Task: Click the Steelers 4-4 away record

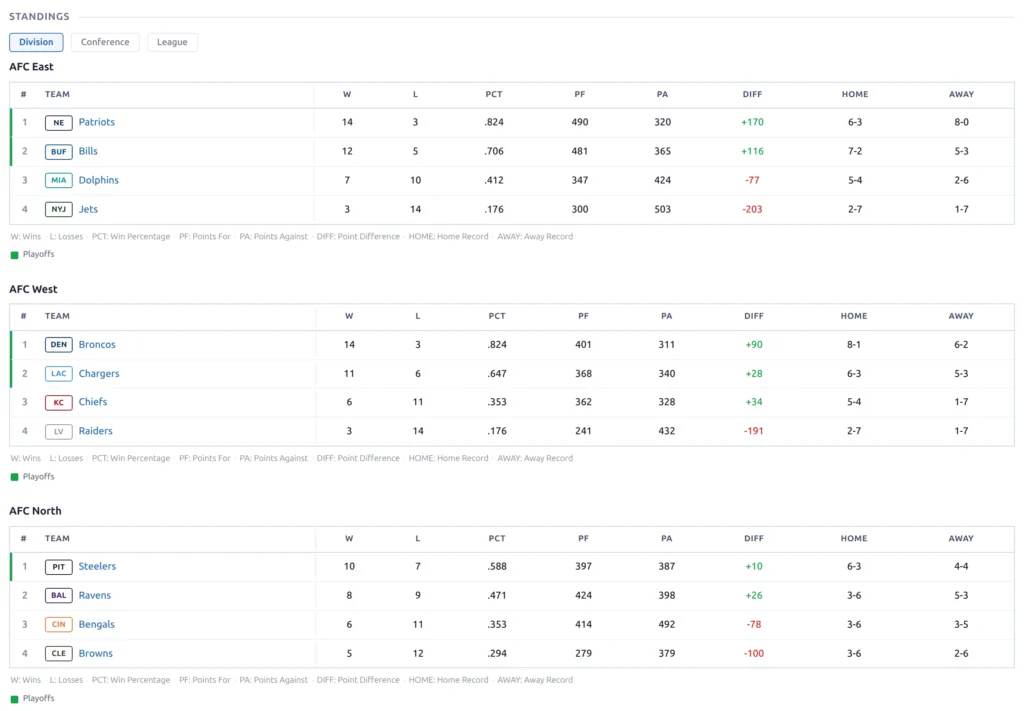Action: click(961, 566)
